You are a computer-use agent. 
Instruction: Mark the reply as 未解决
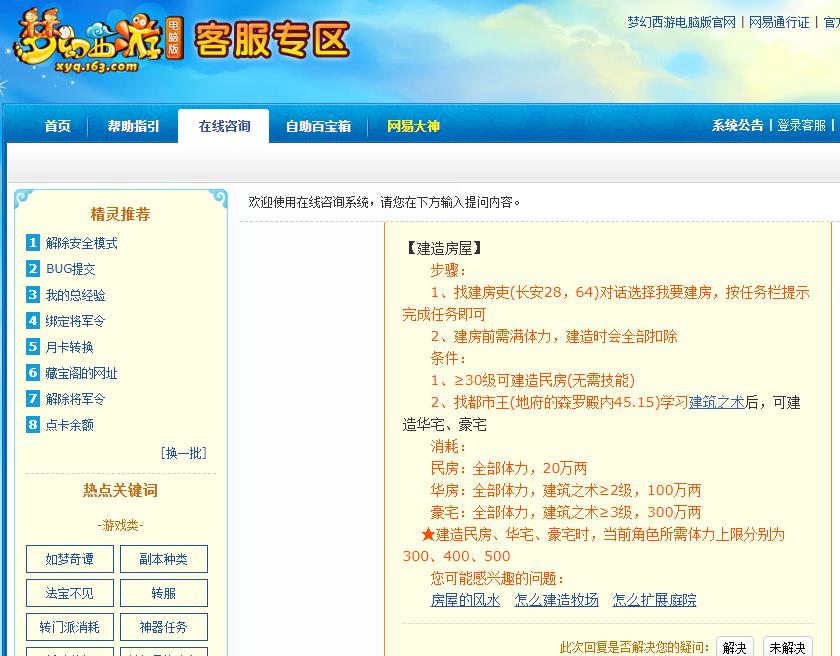point(788,647)
